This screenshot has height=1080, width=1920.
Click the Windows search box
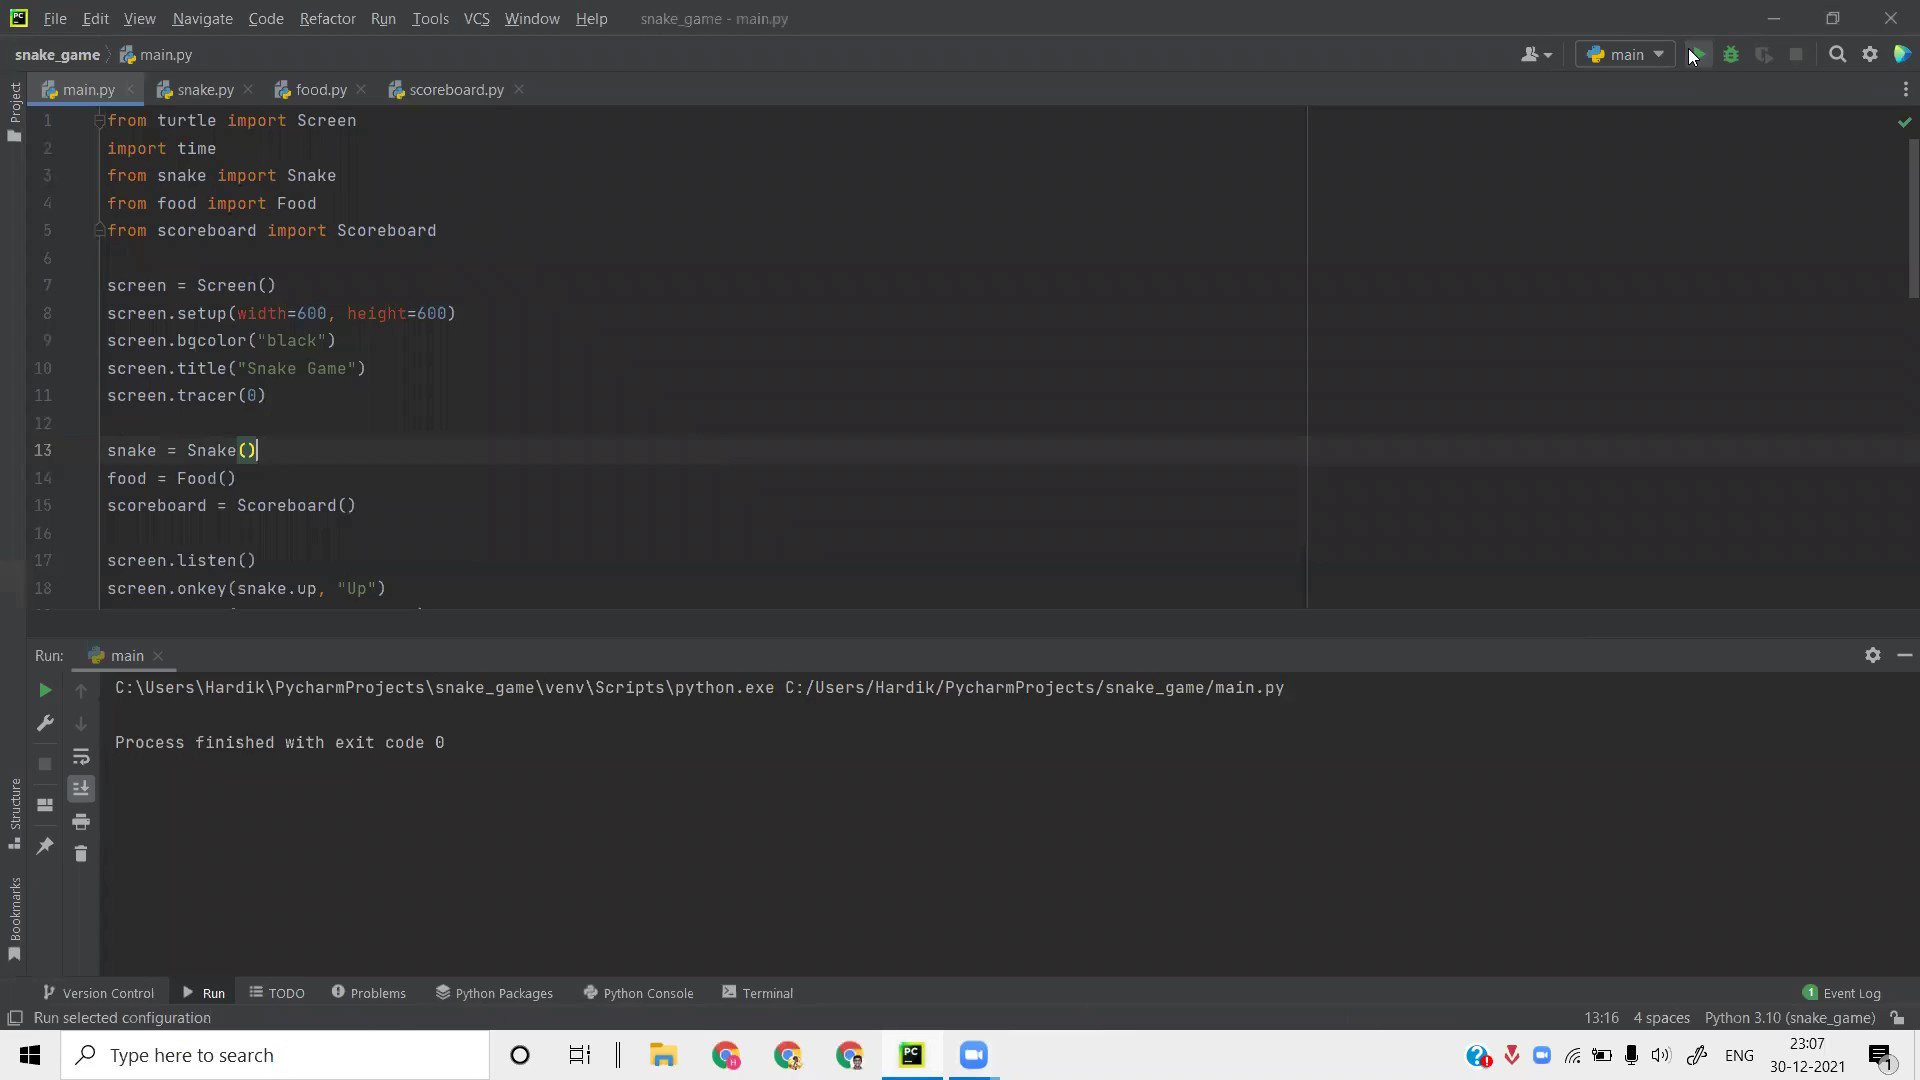click(x=275, y=1055)
